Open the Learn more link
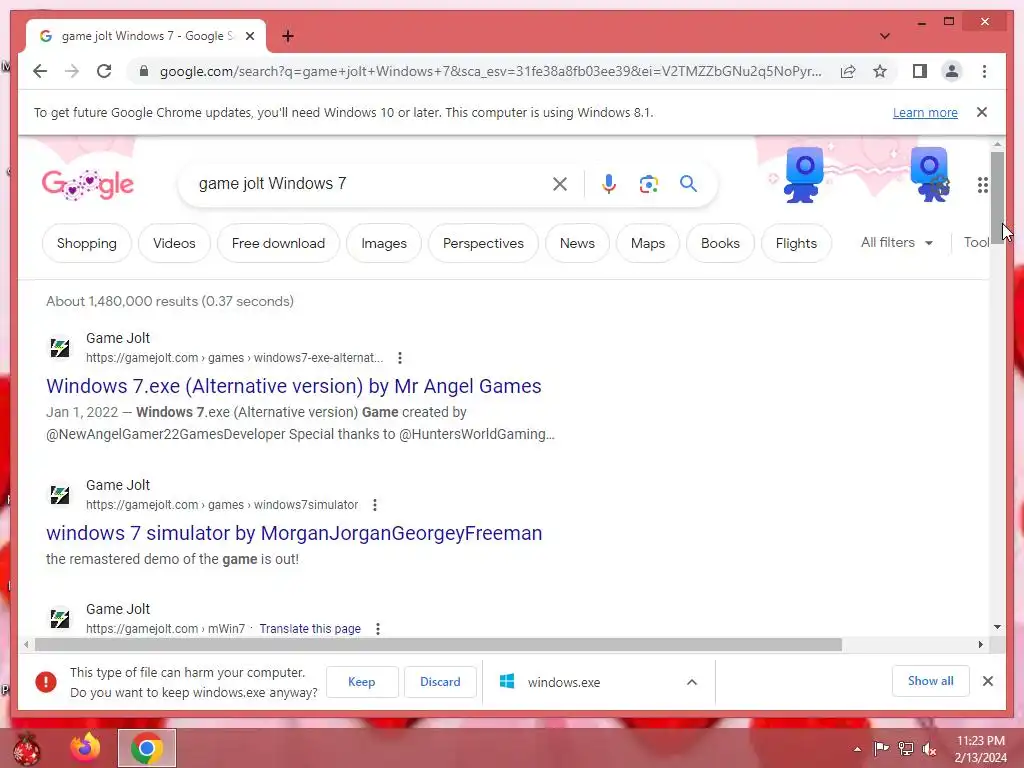The height and width of the screenshot is (768, 1024). click(925, 112)
